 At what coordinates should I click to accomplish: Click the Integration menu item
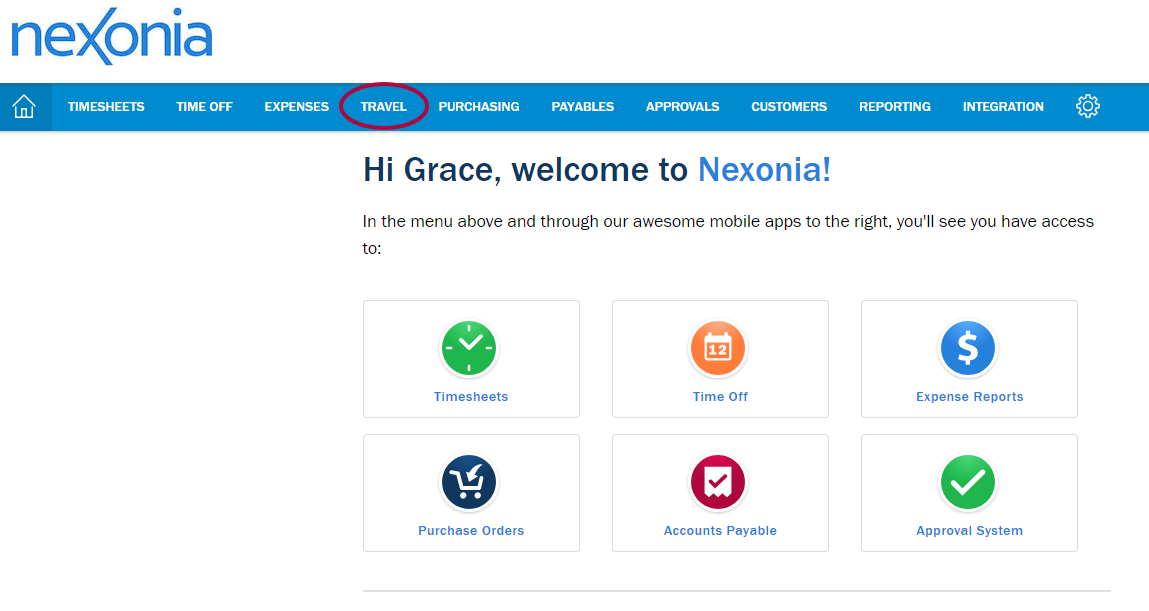pyautogui.click(x=1003, y=107)
